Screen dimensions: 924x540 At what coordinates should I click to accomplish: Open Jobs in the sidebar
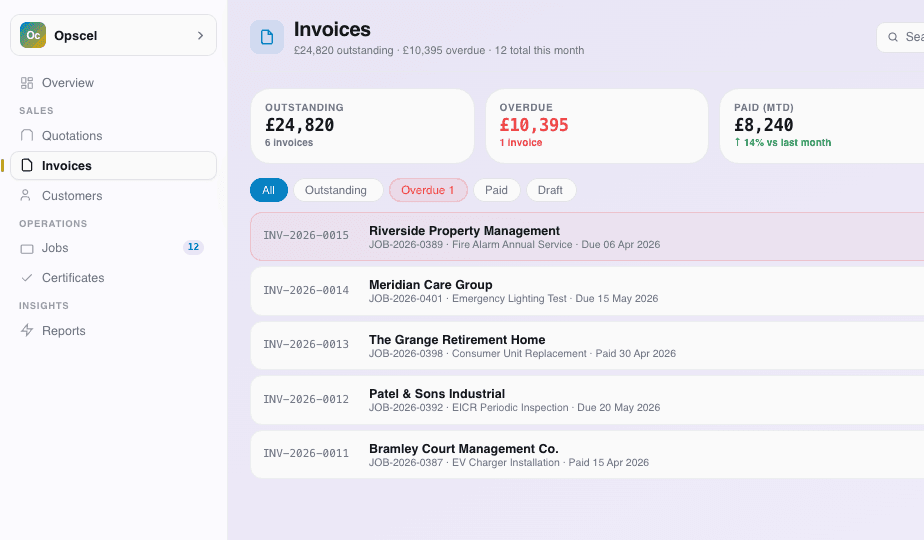(x=55, y=248)
